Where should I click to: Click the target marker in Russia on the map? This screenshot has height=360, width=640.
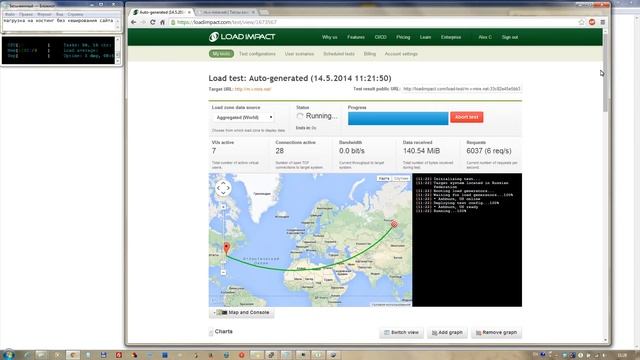pos(394,224)
